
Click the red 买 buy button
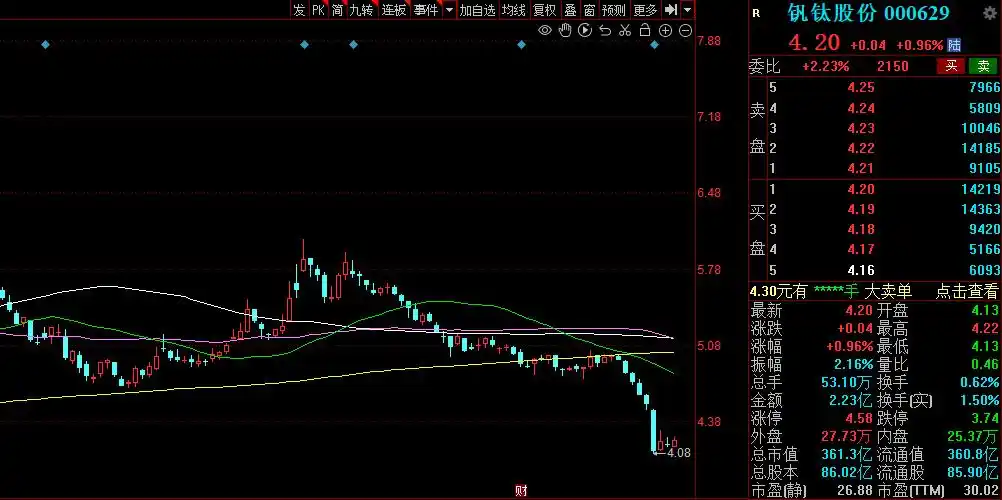click(x=952, y=66)
